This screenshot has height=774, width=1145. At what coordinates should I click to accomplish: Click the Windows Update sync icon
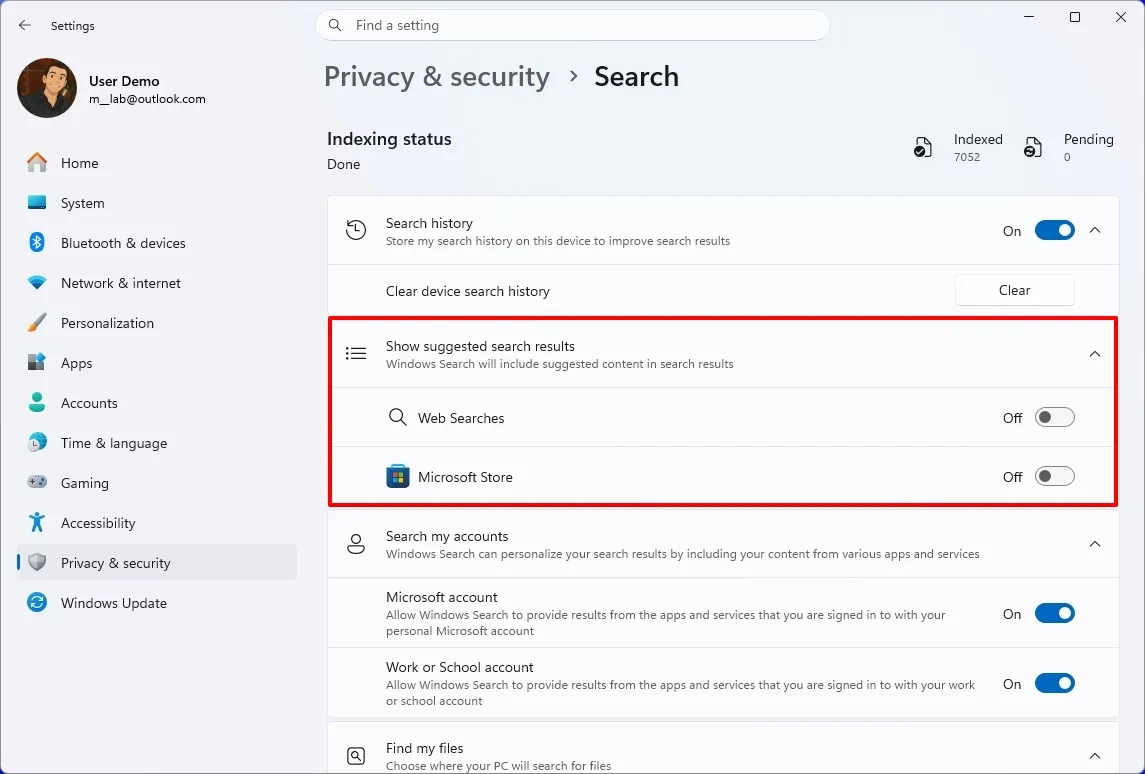point(37,602)
